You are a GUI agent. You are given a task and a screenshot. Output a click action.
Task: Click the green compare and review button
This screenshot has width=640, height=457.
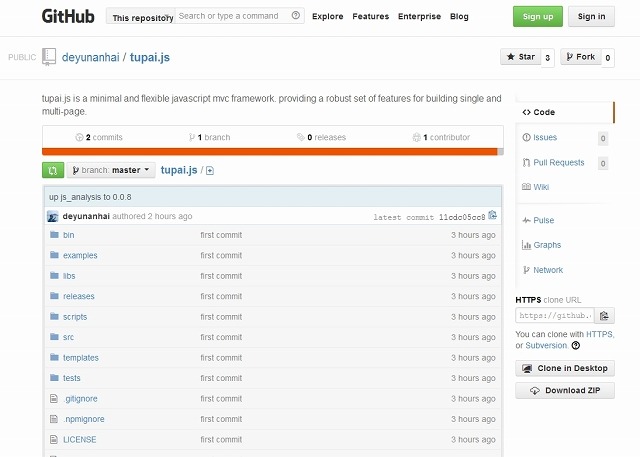(53, 170)
